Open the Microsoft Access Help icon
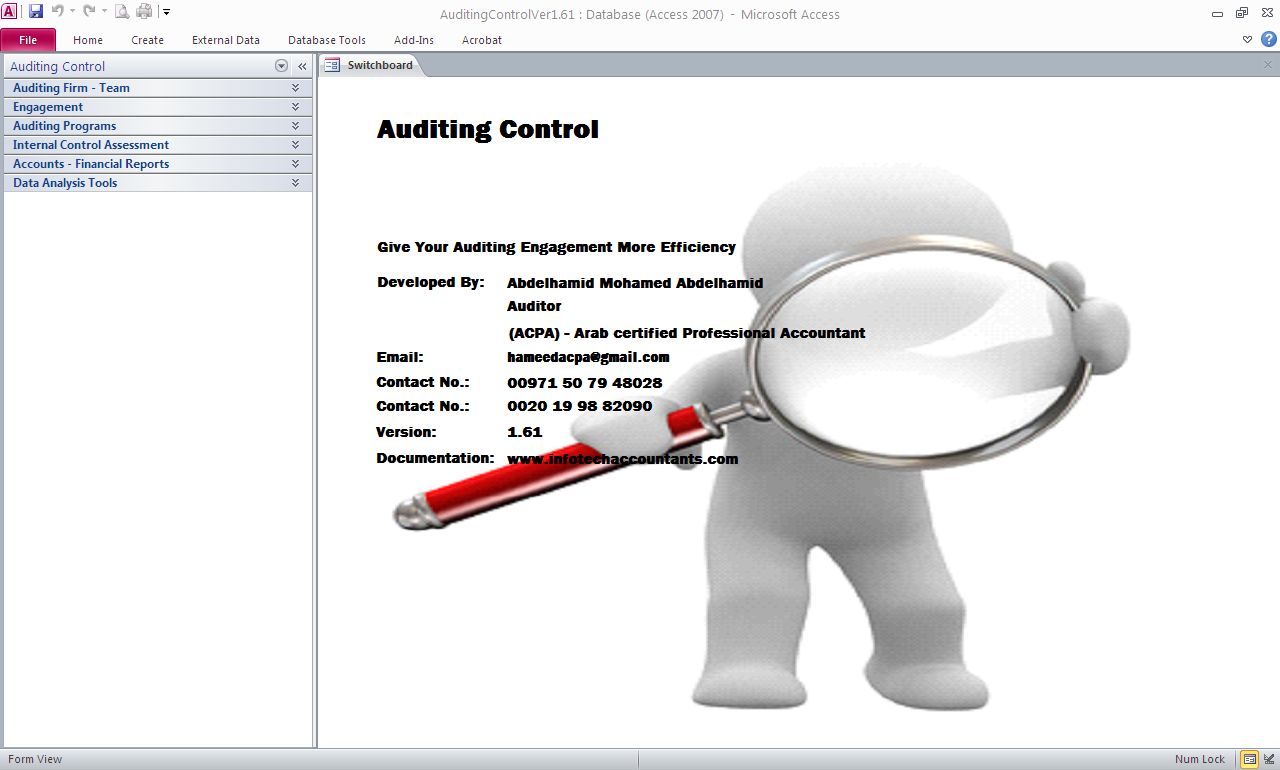Screen dimensions: 1280x770 click(1268, 40)
